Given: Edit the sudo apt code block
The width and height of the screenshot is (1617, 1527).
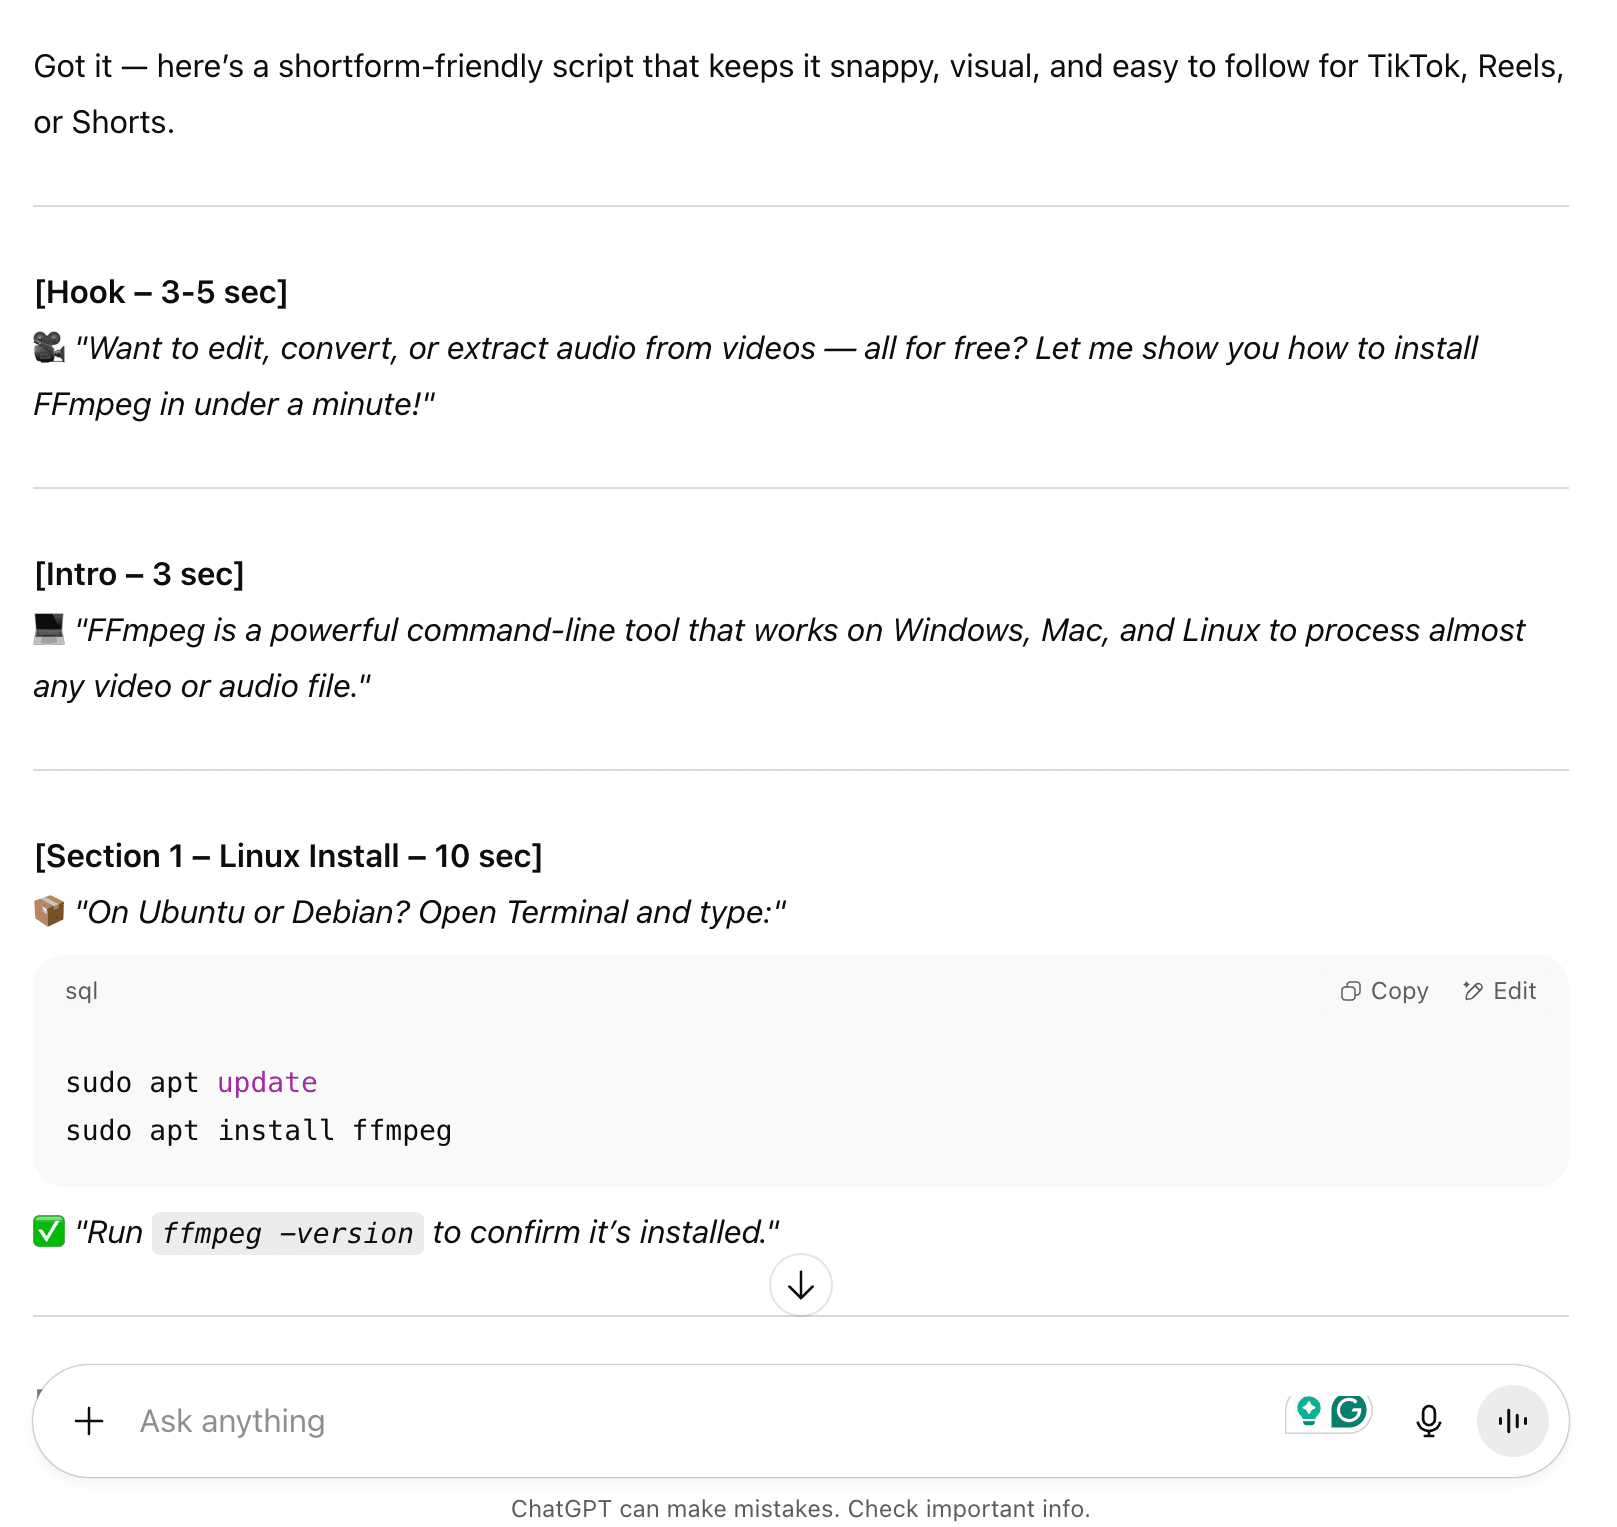Looking at the screenshot, I should coord(1499,991).
